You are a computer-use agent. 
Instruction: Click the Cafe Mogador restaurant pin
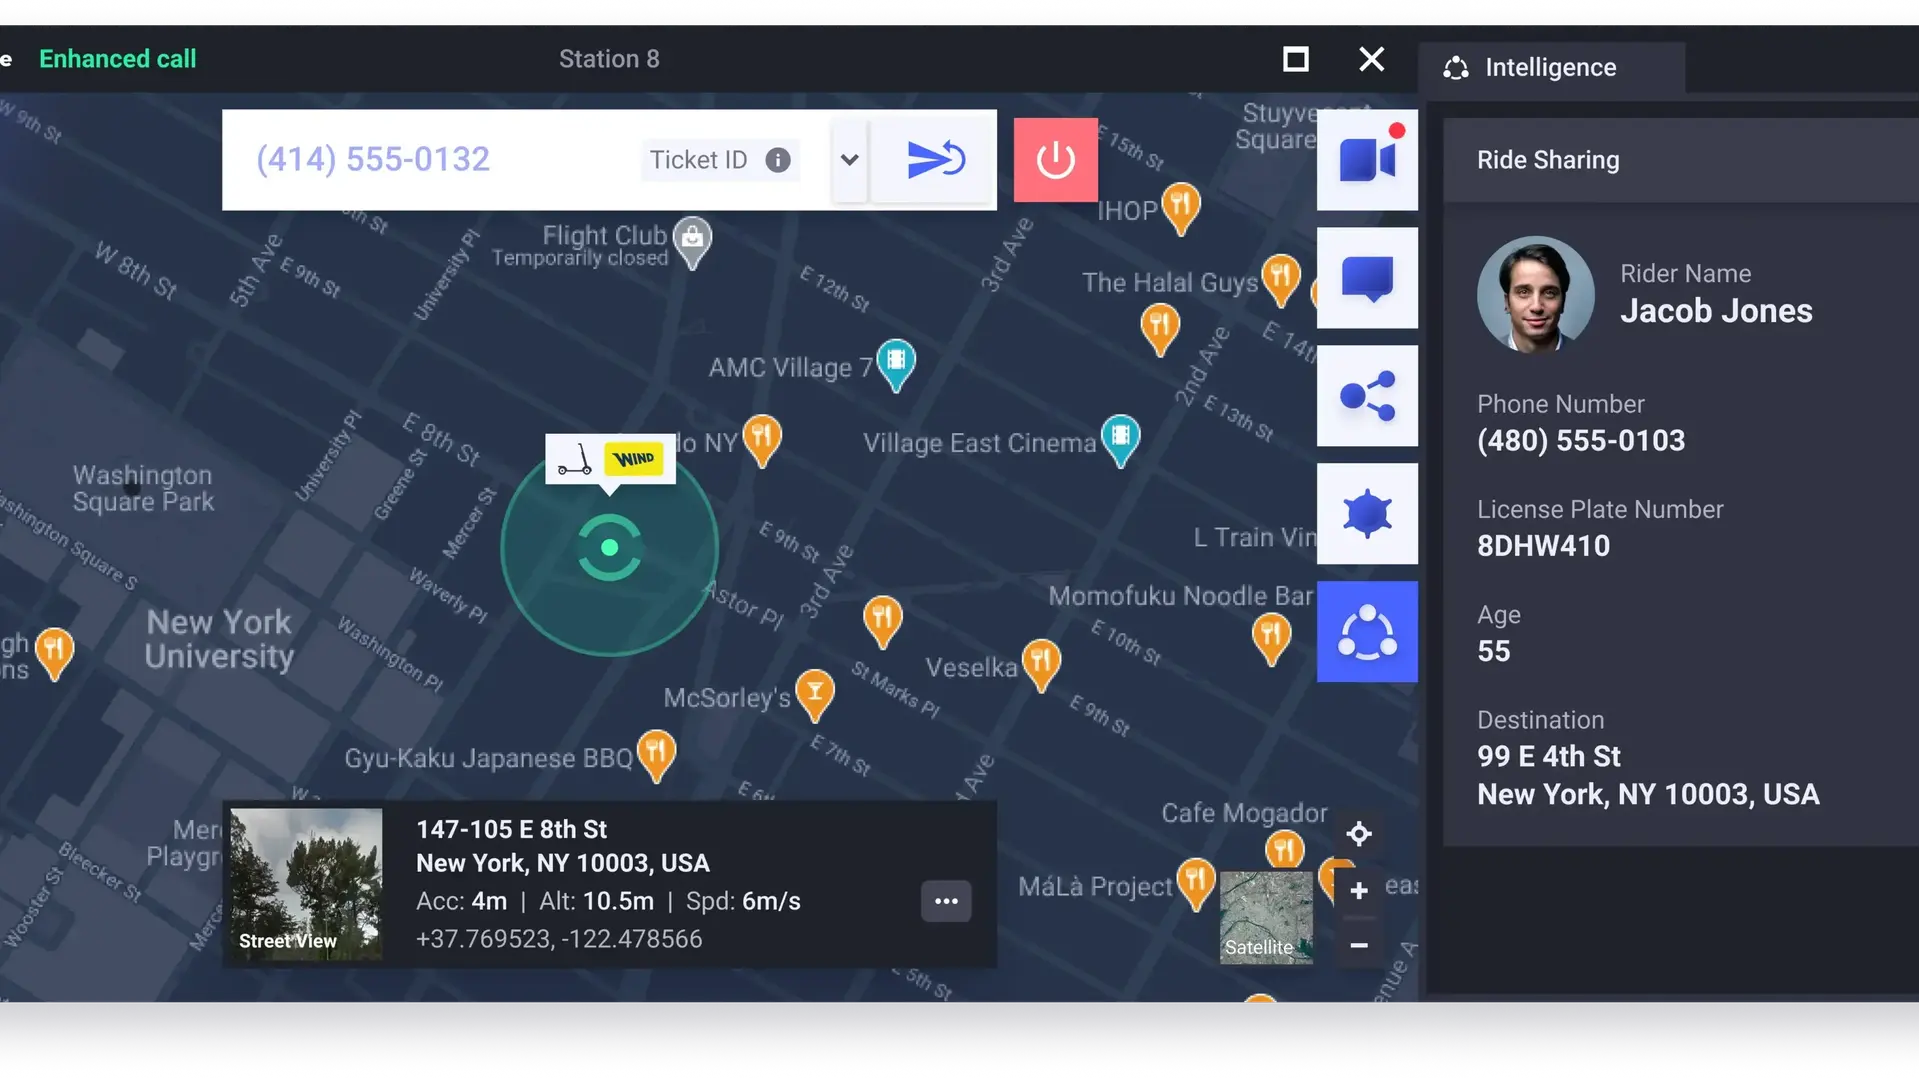1285,852
